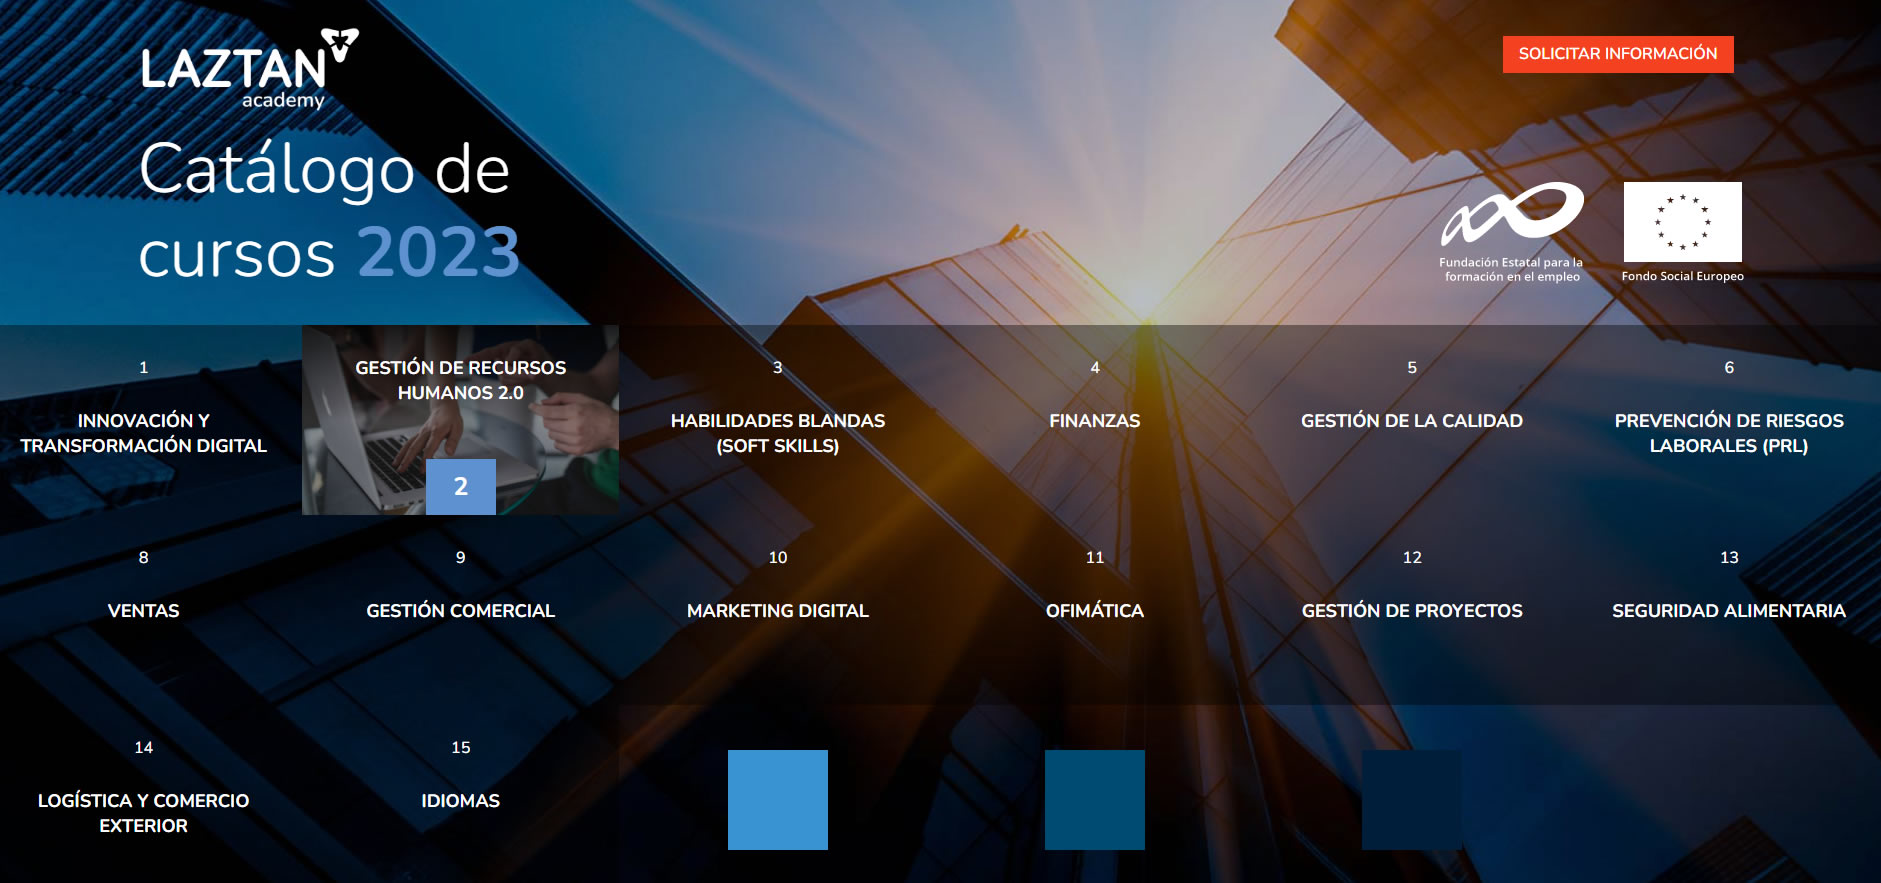Click the blue number 2 badge
The width and height of the screenshot is (1881, 883).
coord(461,487)
